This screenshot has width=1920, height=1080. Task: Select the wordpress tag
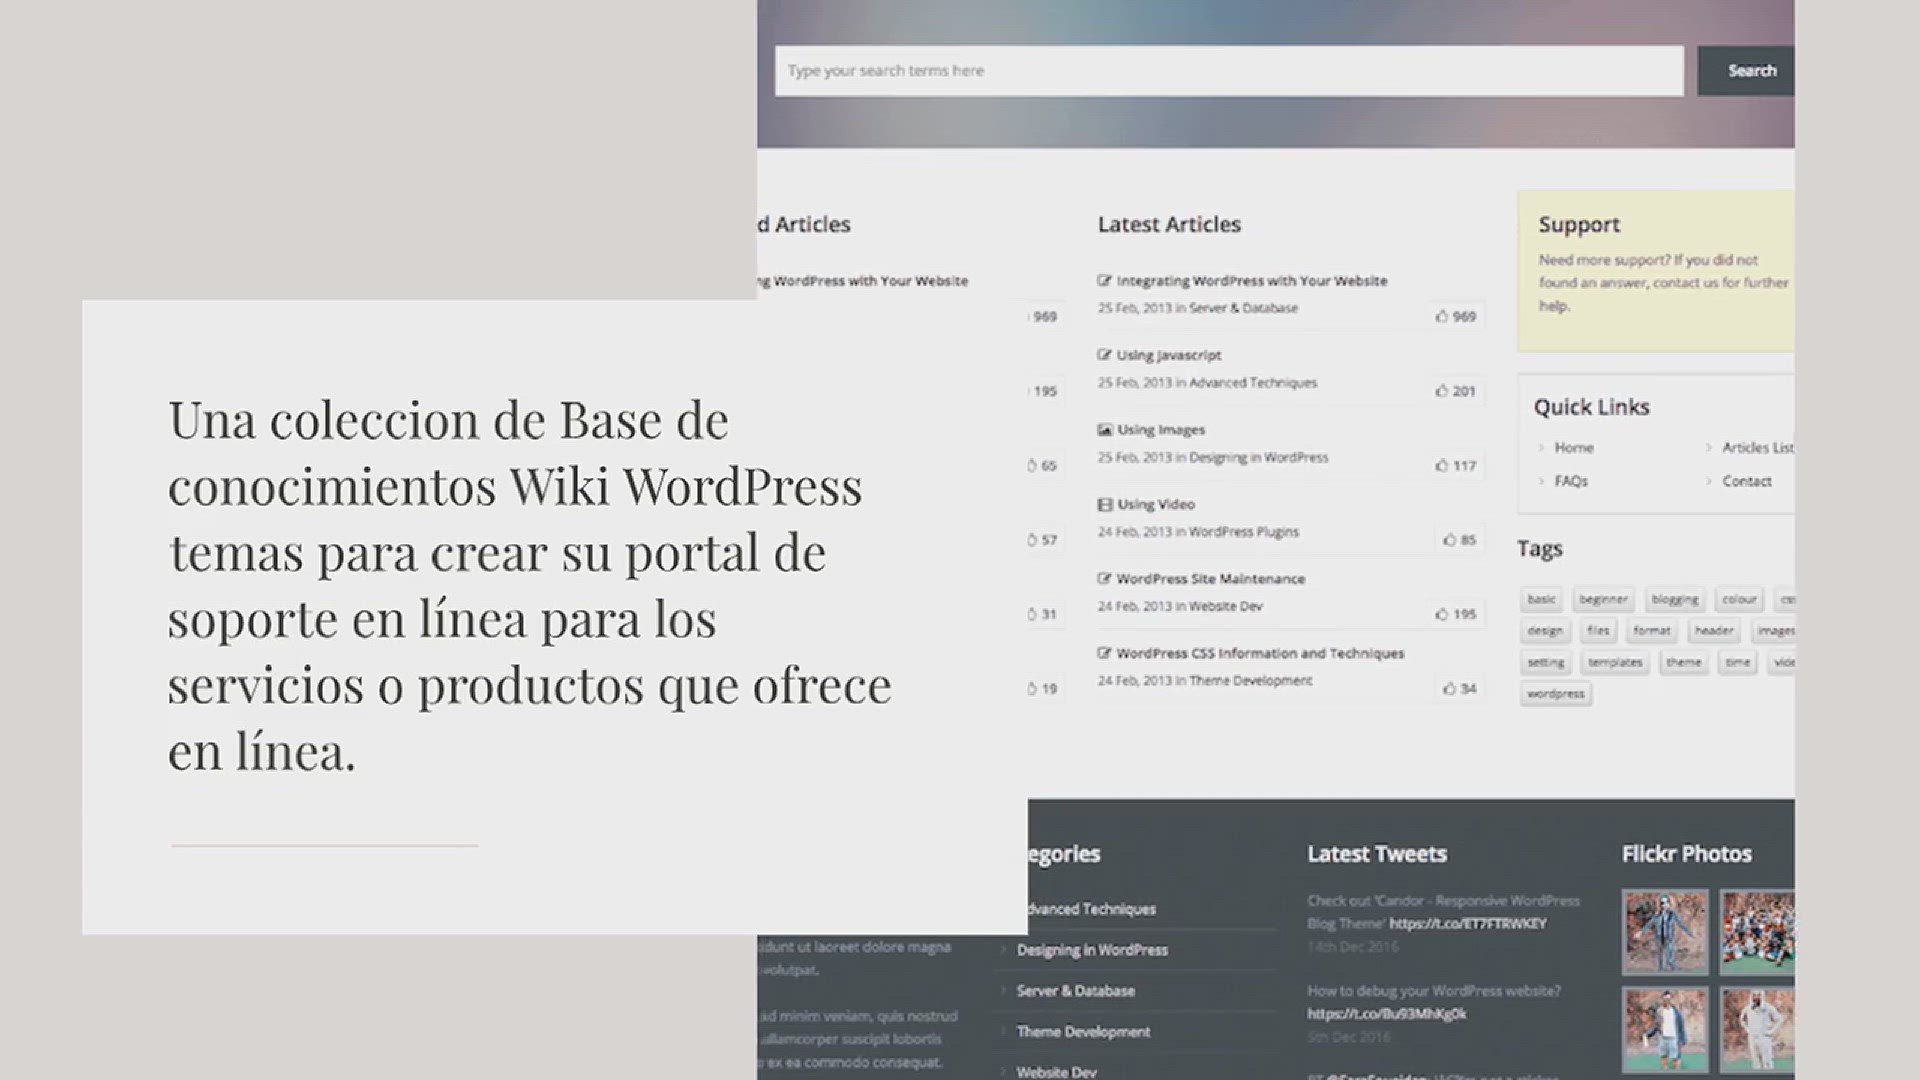pyautogui.click(x=1555, y=694)
